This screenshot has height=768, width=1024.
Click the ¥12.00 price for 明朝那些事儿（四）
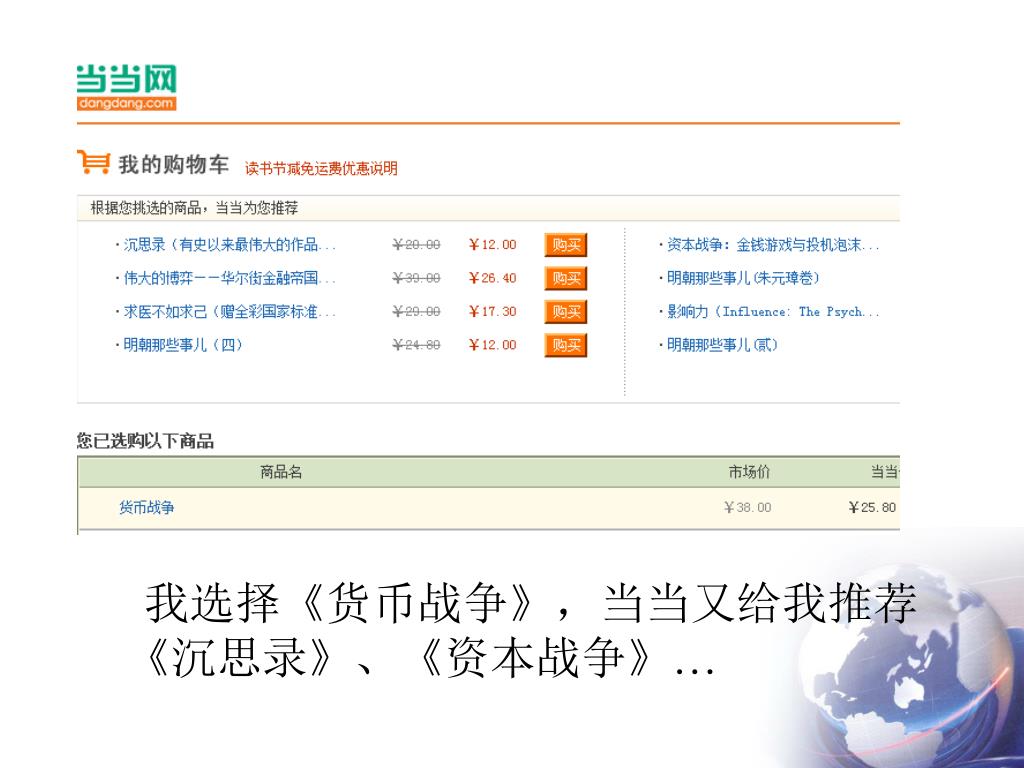pyautogui.click(x=492, y=345)
